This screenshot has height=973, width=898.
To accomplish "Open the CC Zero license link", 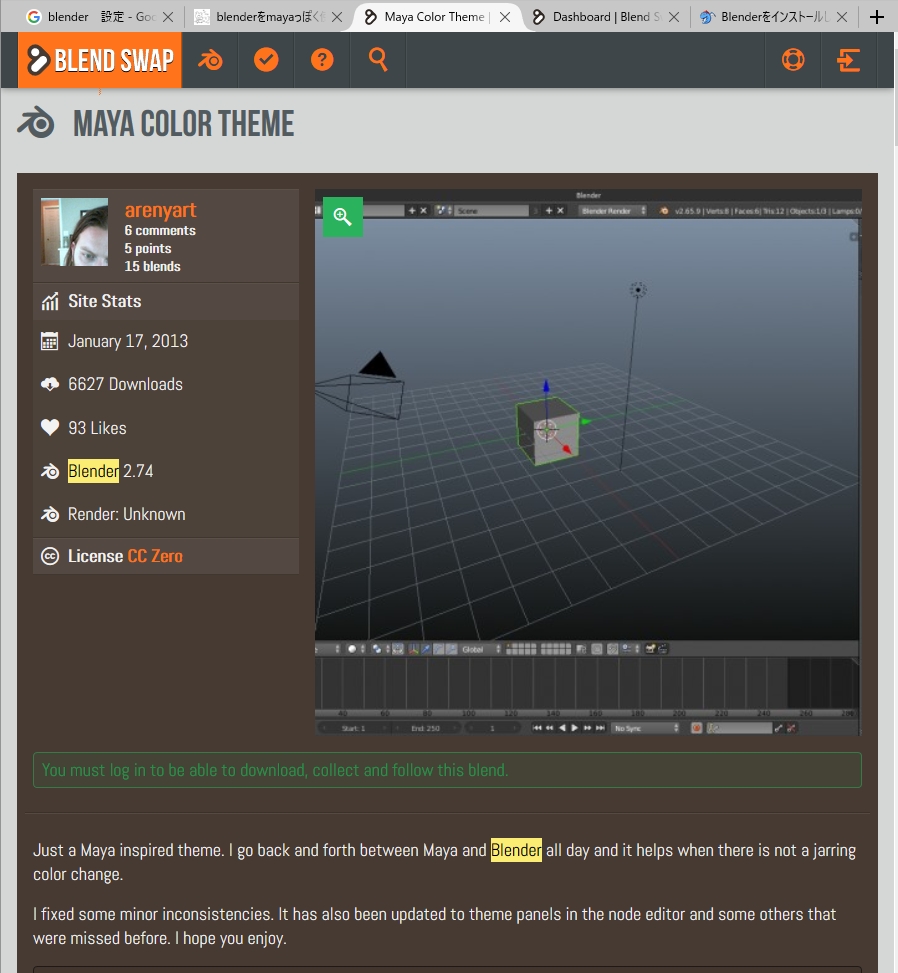I will [155, 556].
